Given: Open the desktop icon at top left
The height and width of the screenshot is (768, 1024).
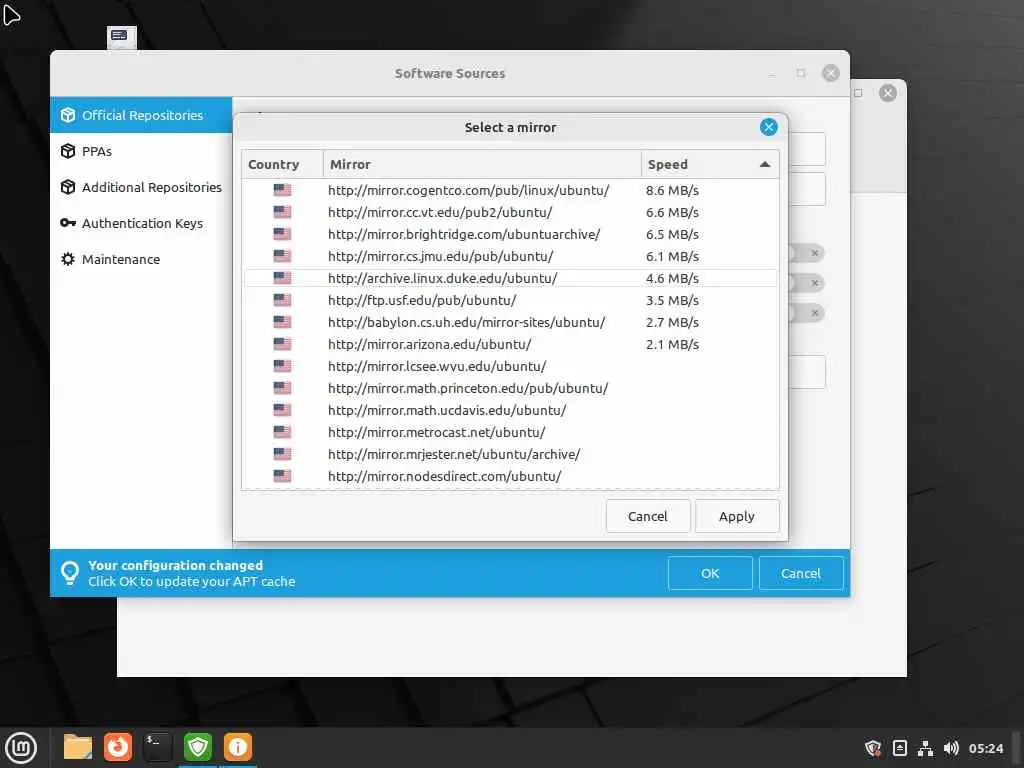Looking at the screenshot, I should (x=121, y=37).
